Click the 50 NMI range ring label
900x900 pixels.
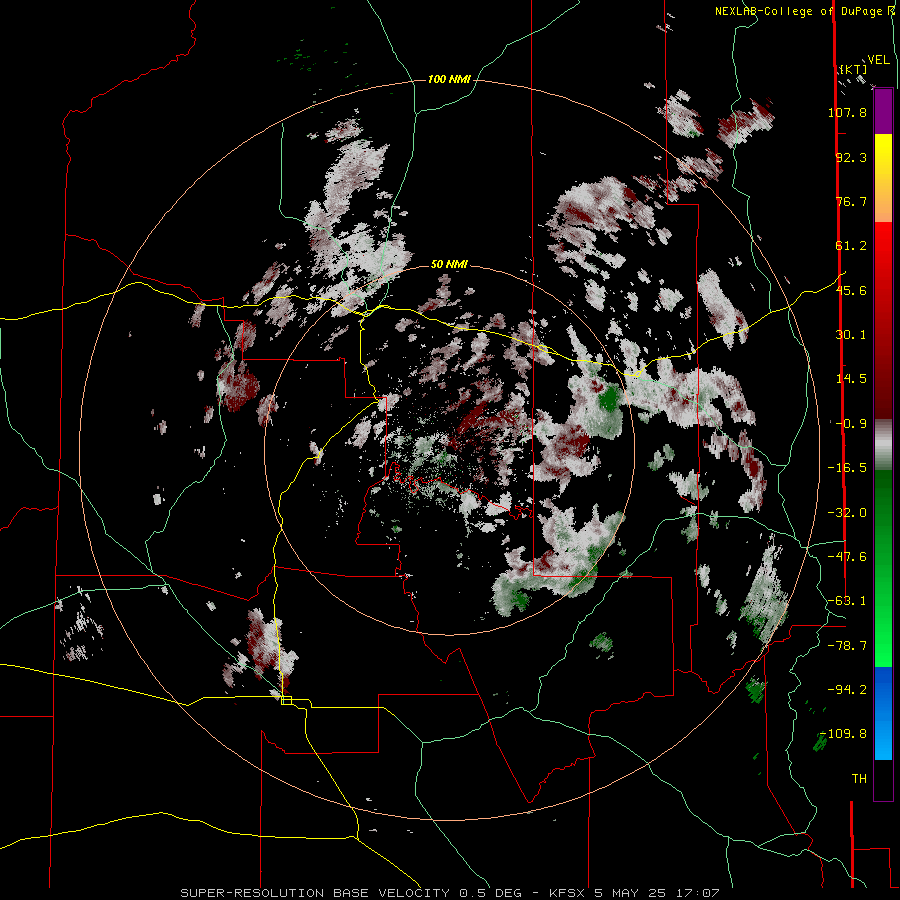449,265
